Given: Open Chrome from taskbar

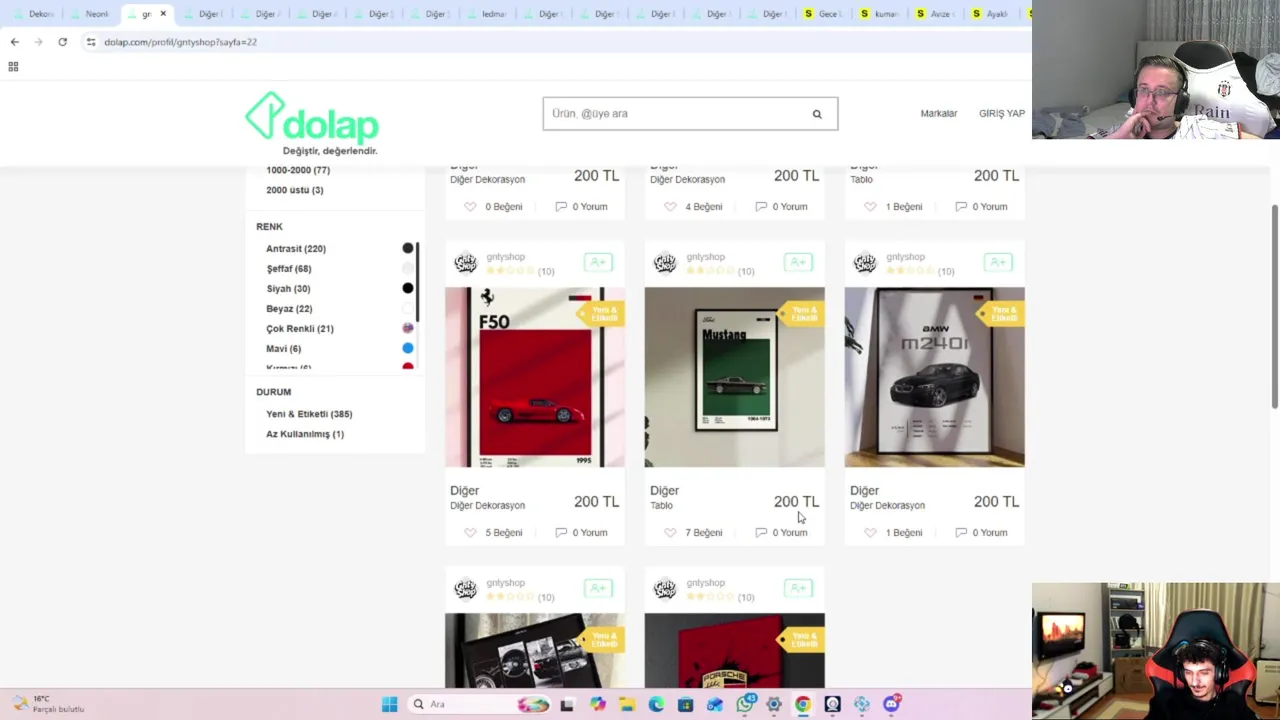Looking at the screenshot, I should tap(803, 704).
